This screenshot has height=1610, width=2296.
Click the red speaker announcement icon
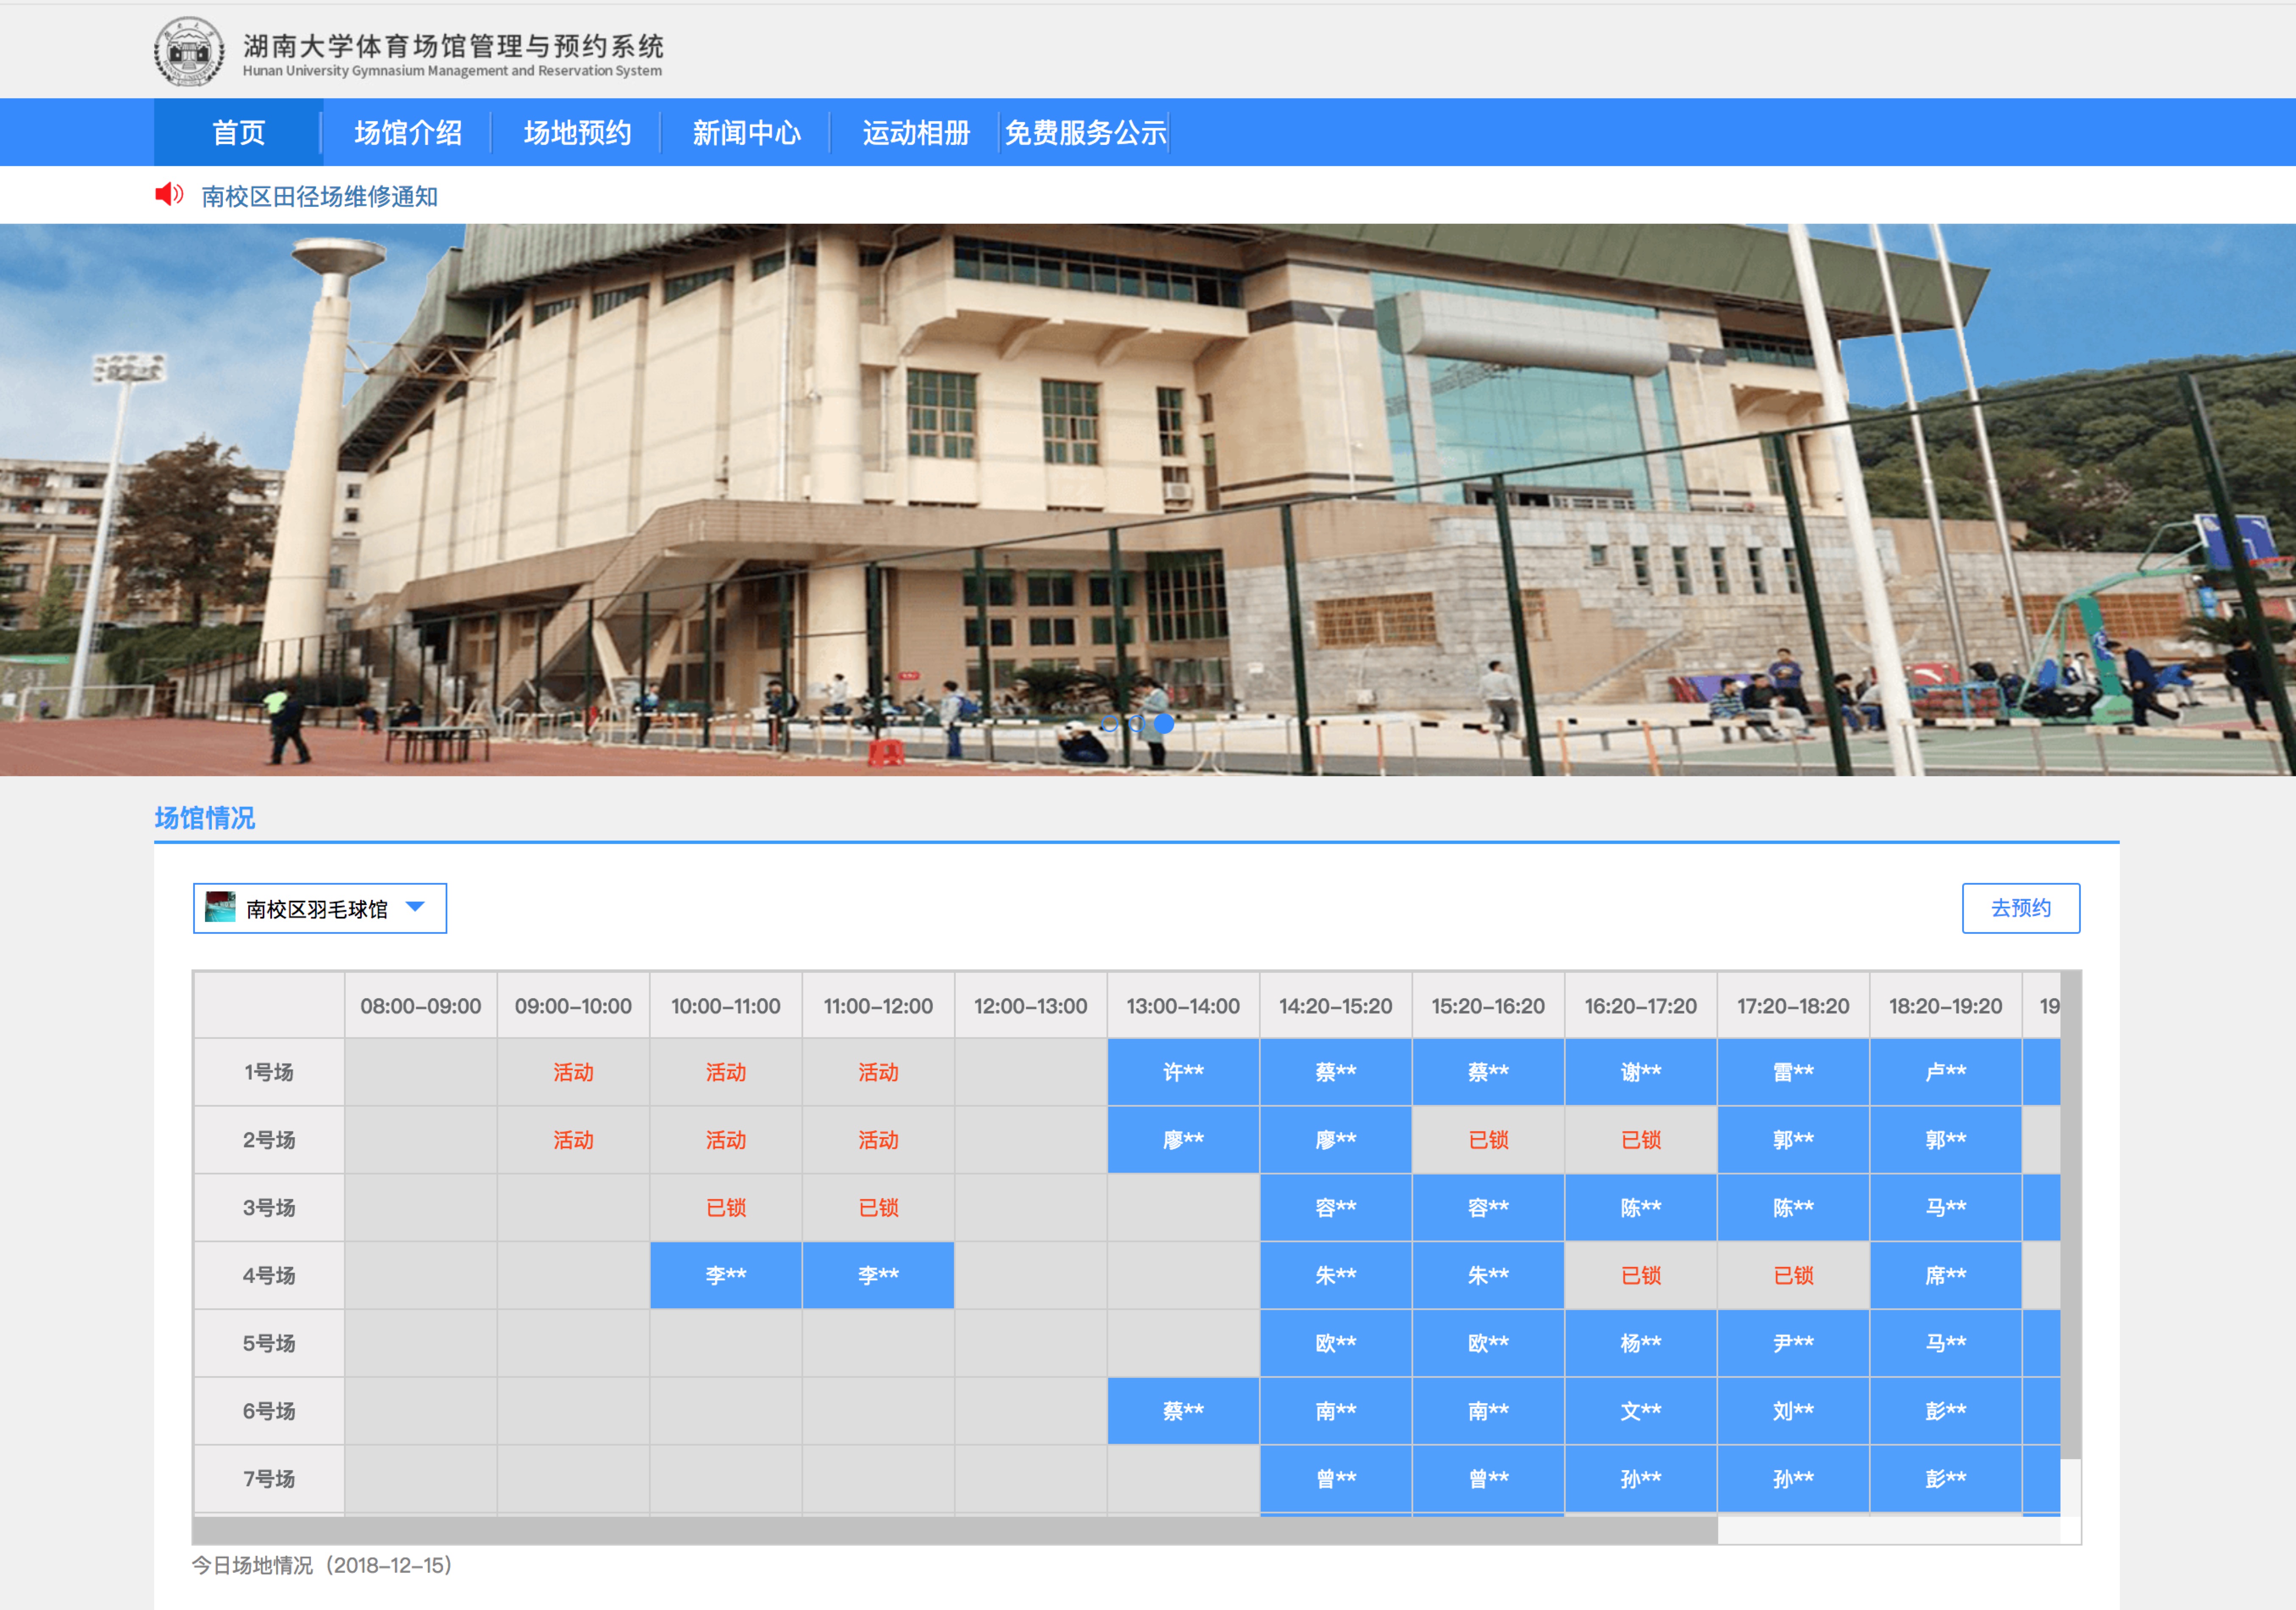tap(169, 194)
